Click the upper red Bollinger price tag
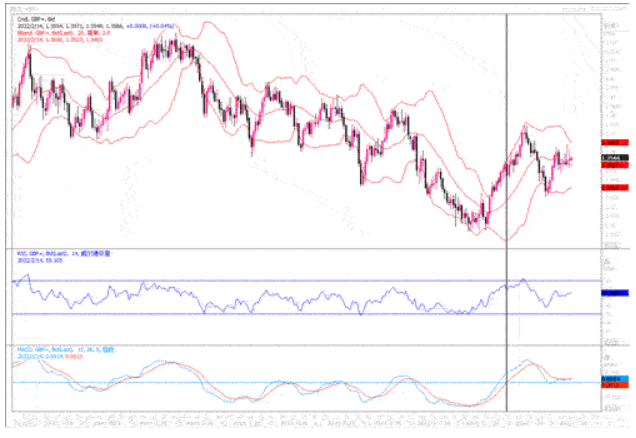This screenshot has height=438, width=636. pos(612,143)
